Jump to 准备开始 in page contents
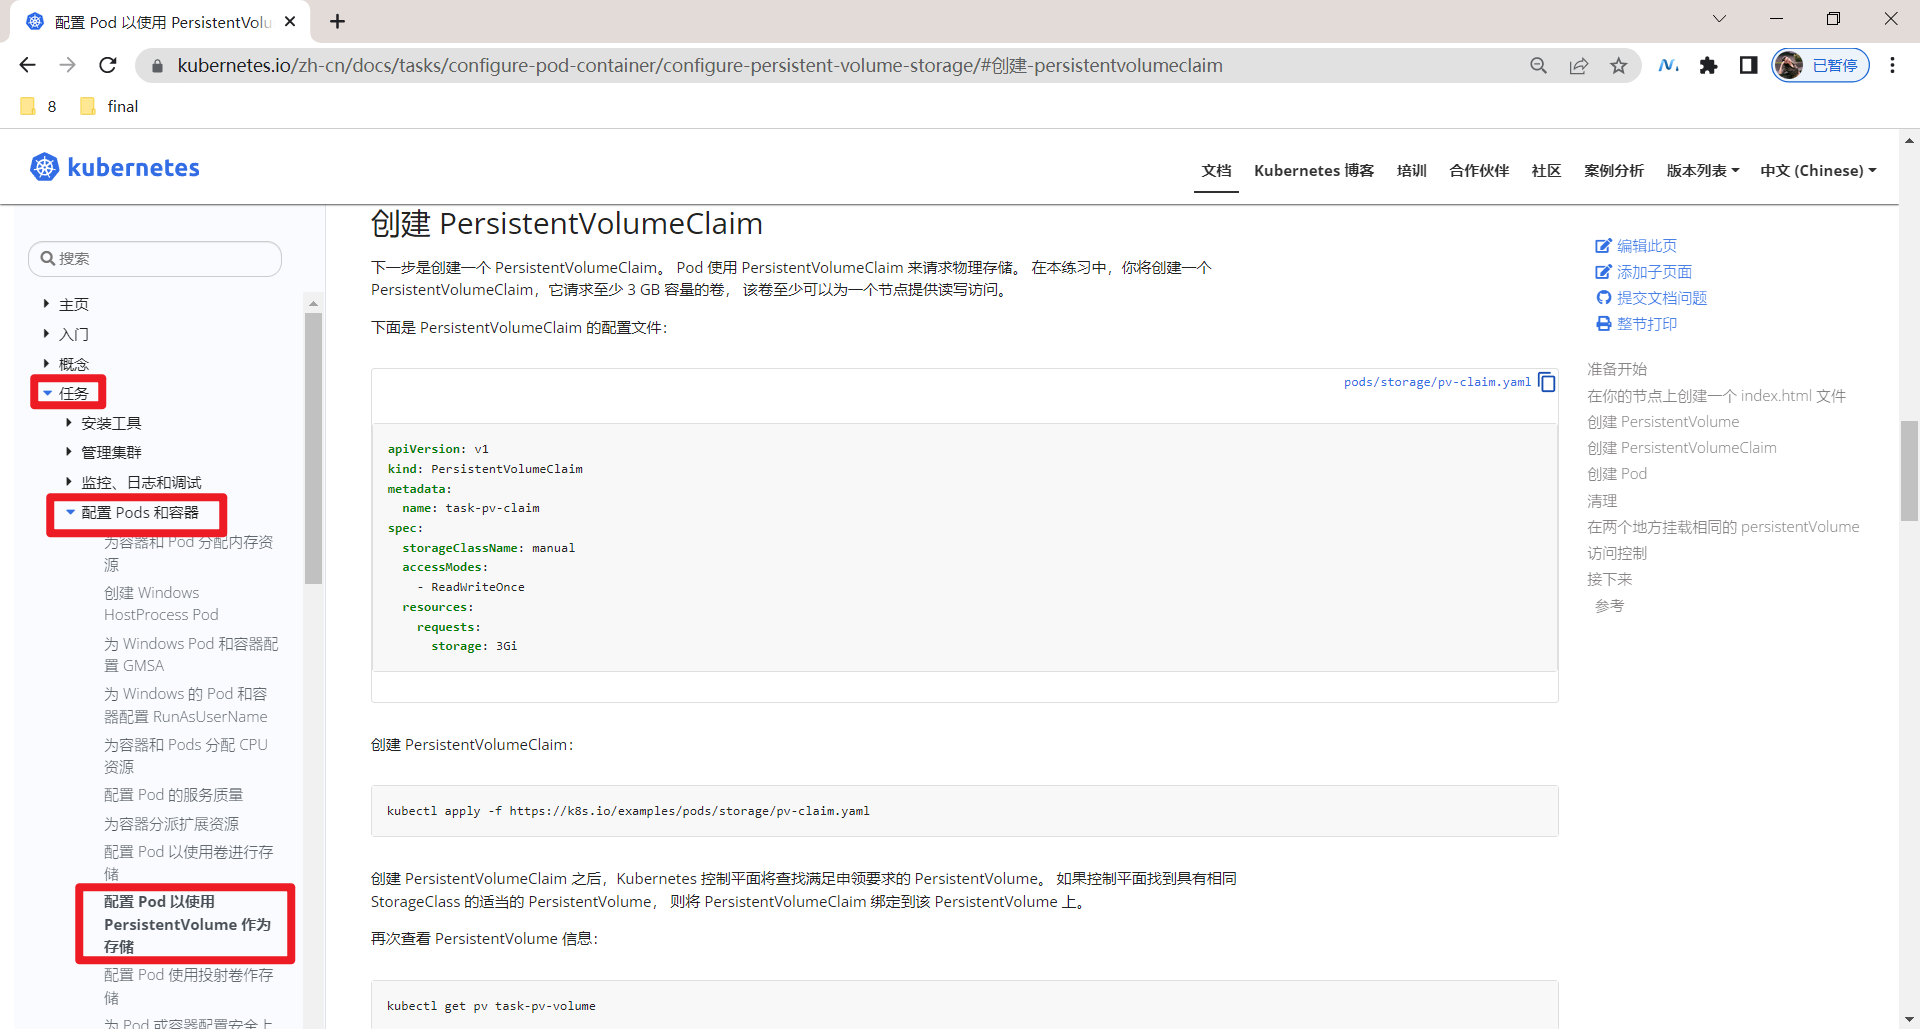This screenshot has height=1029, width=1920. tap(1617, 369)
